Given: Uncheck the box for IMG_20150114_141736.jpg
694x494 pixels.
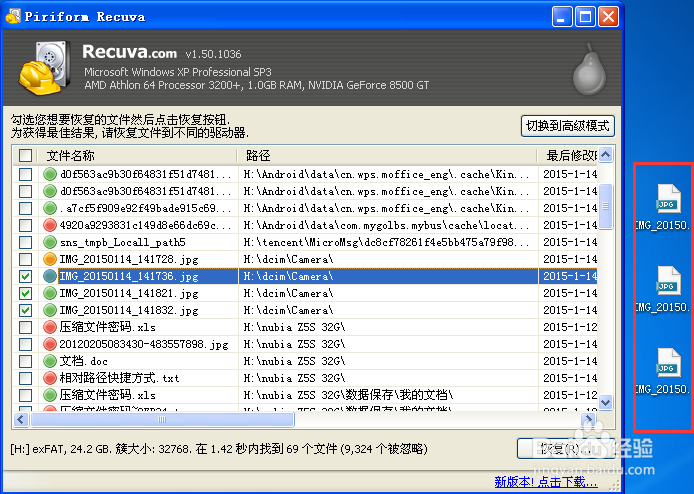Looking at the screenshot, I should point(25,276).
